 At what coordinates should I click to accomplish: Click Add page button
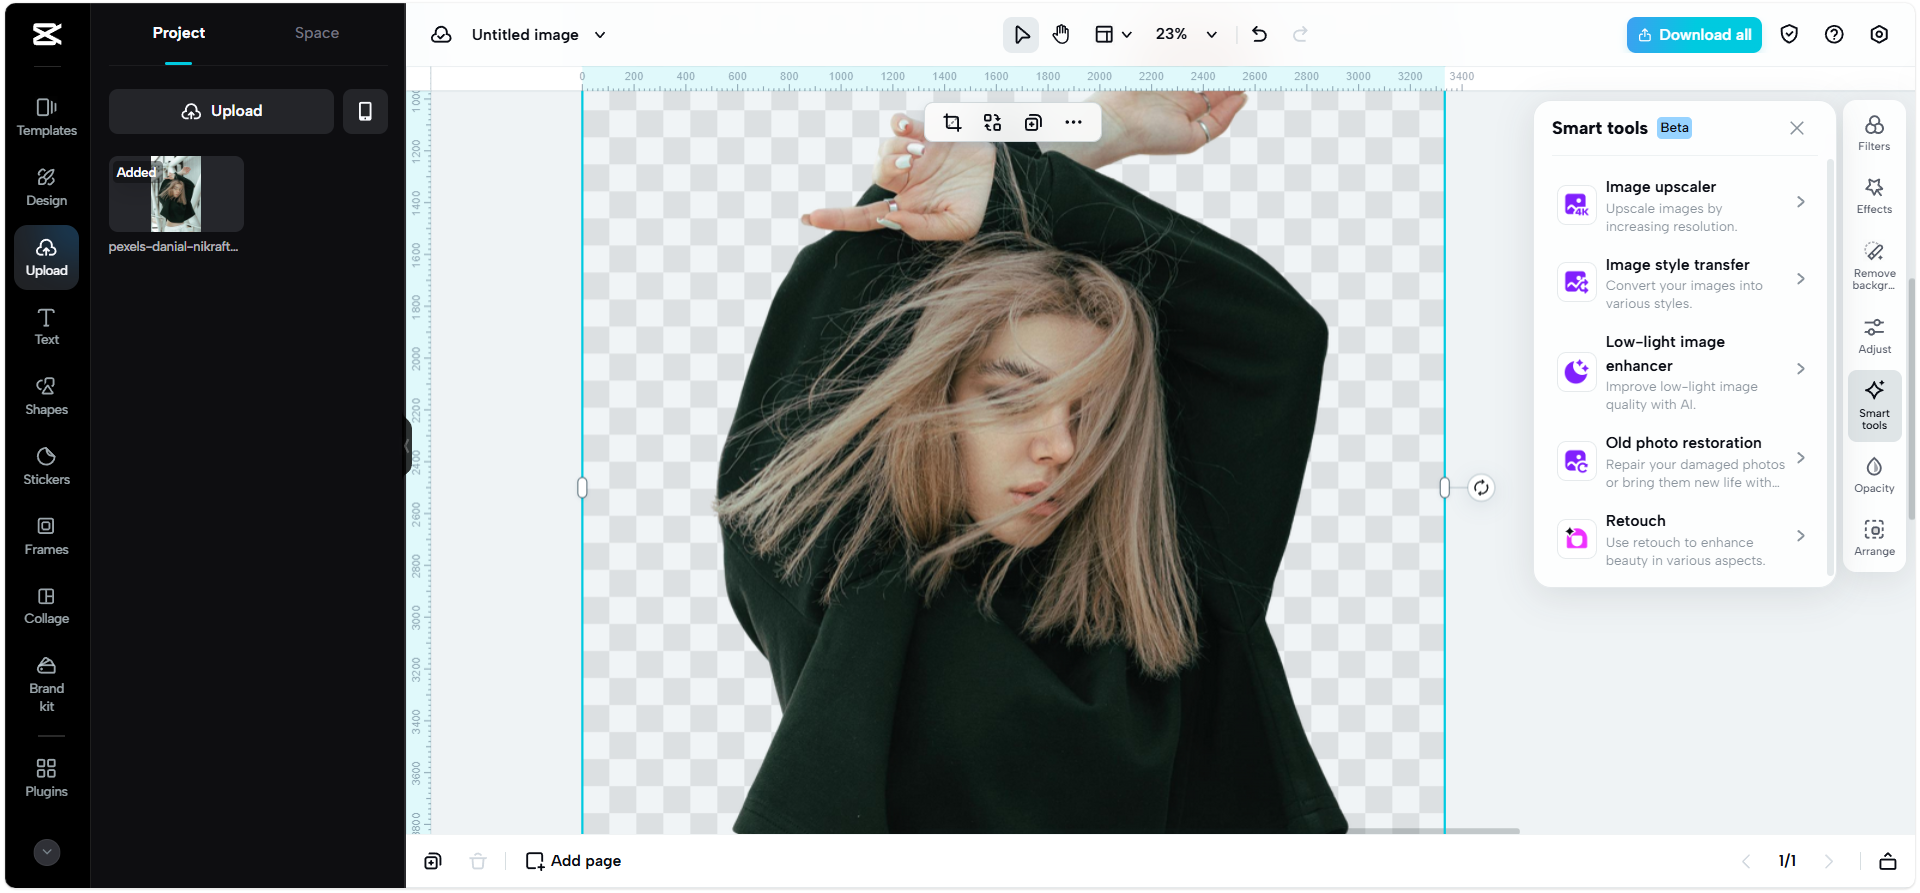tap(574, 861)
